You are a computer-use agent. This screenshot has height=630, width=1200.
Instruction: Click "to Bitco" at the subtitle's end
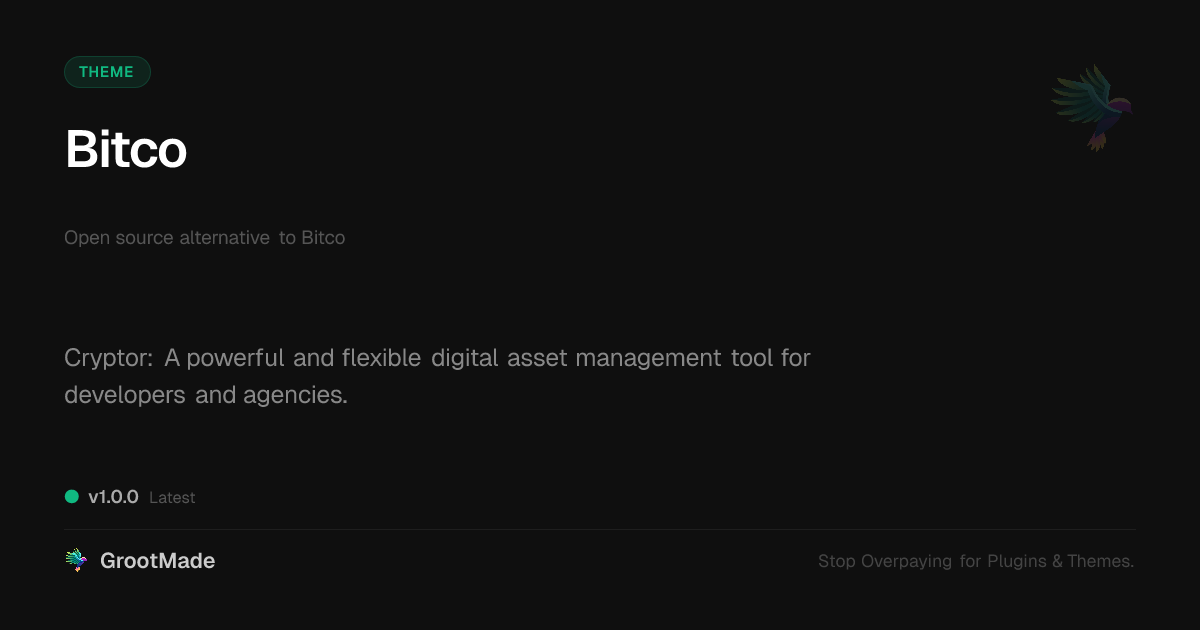click(x=312, y=238)
